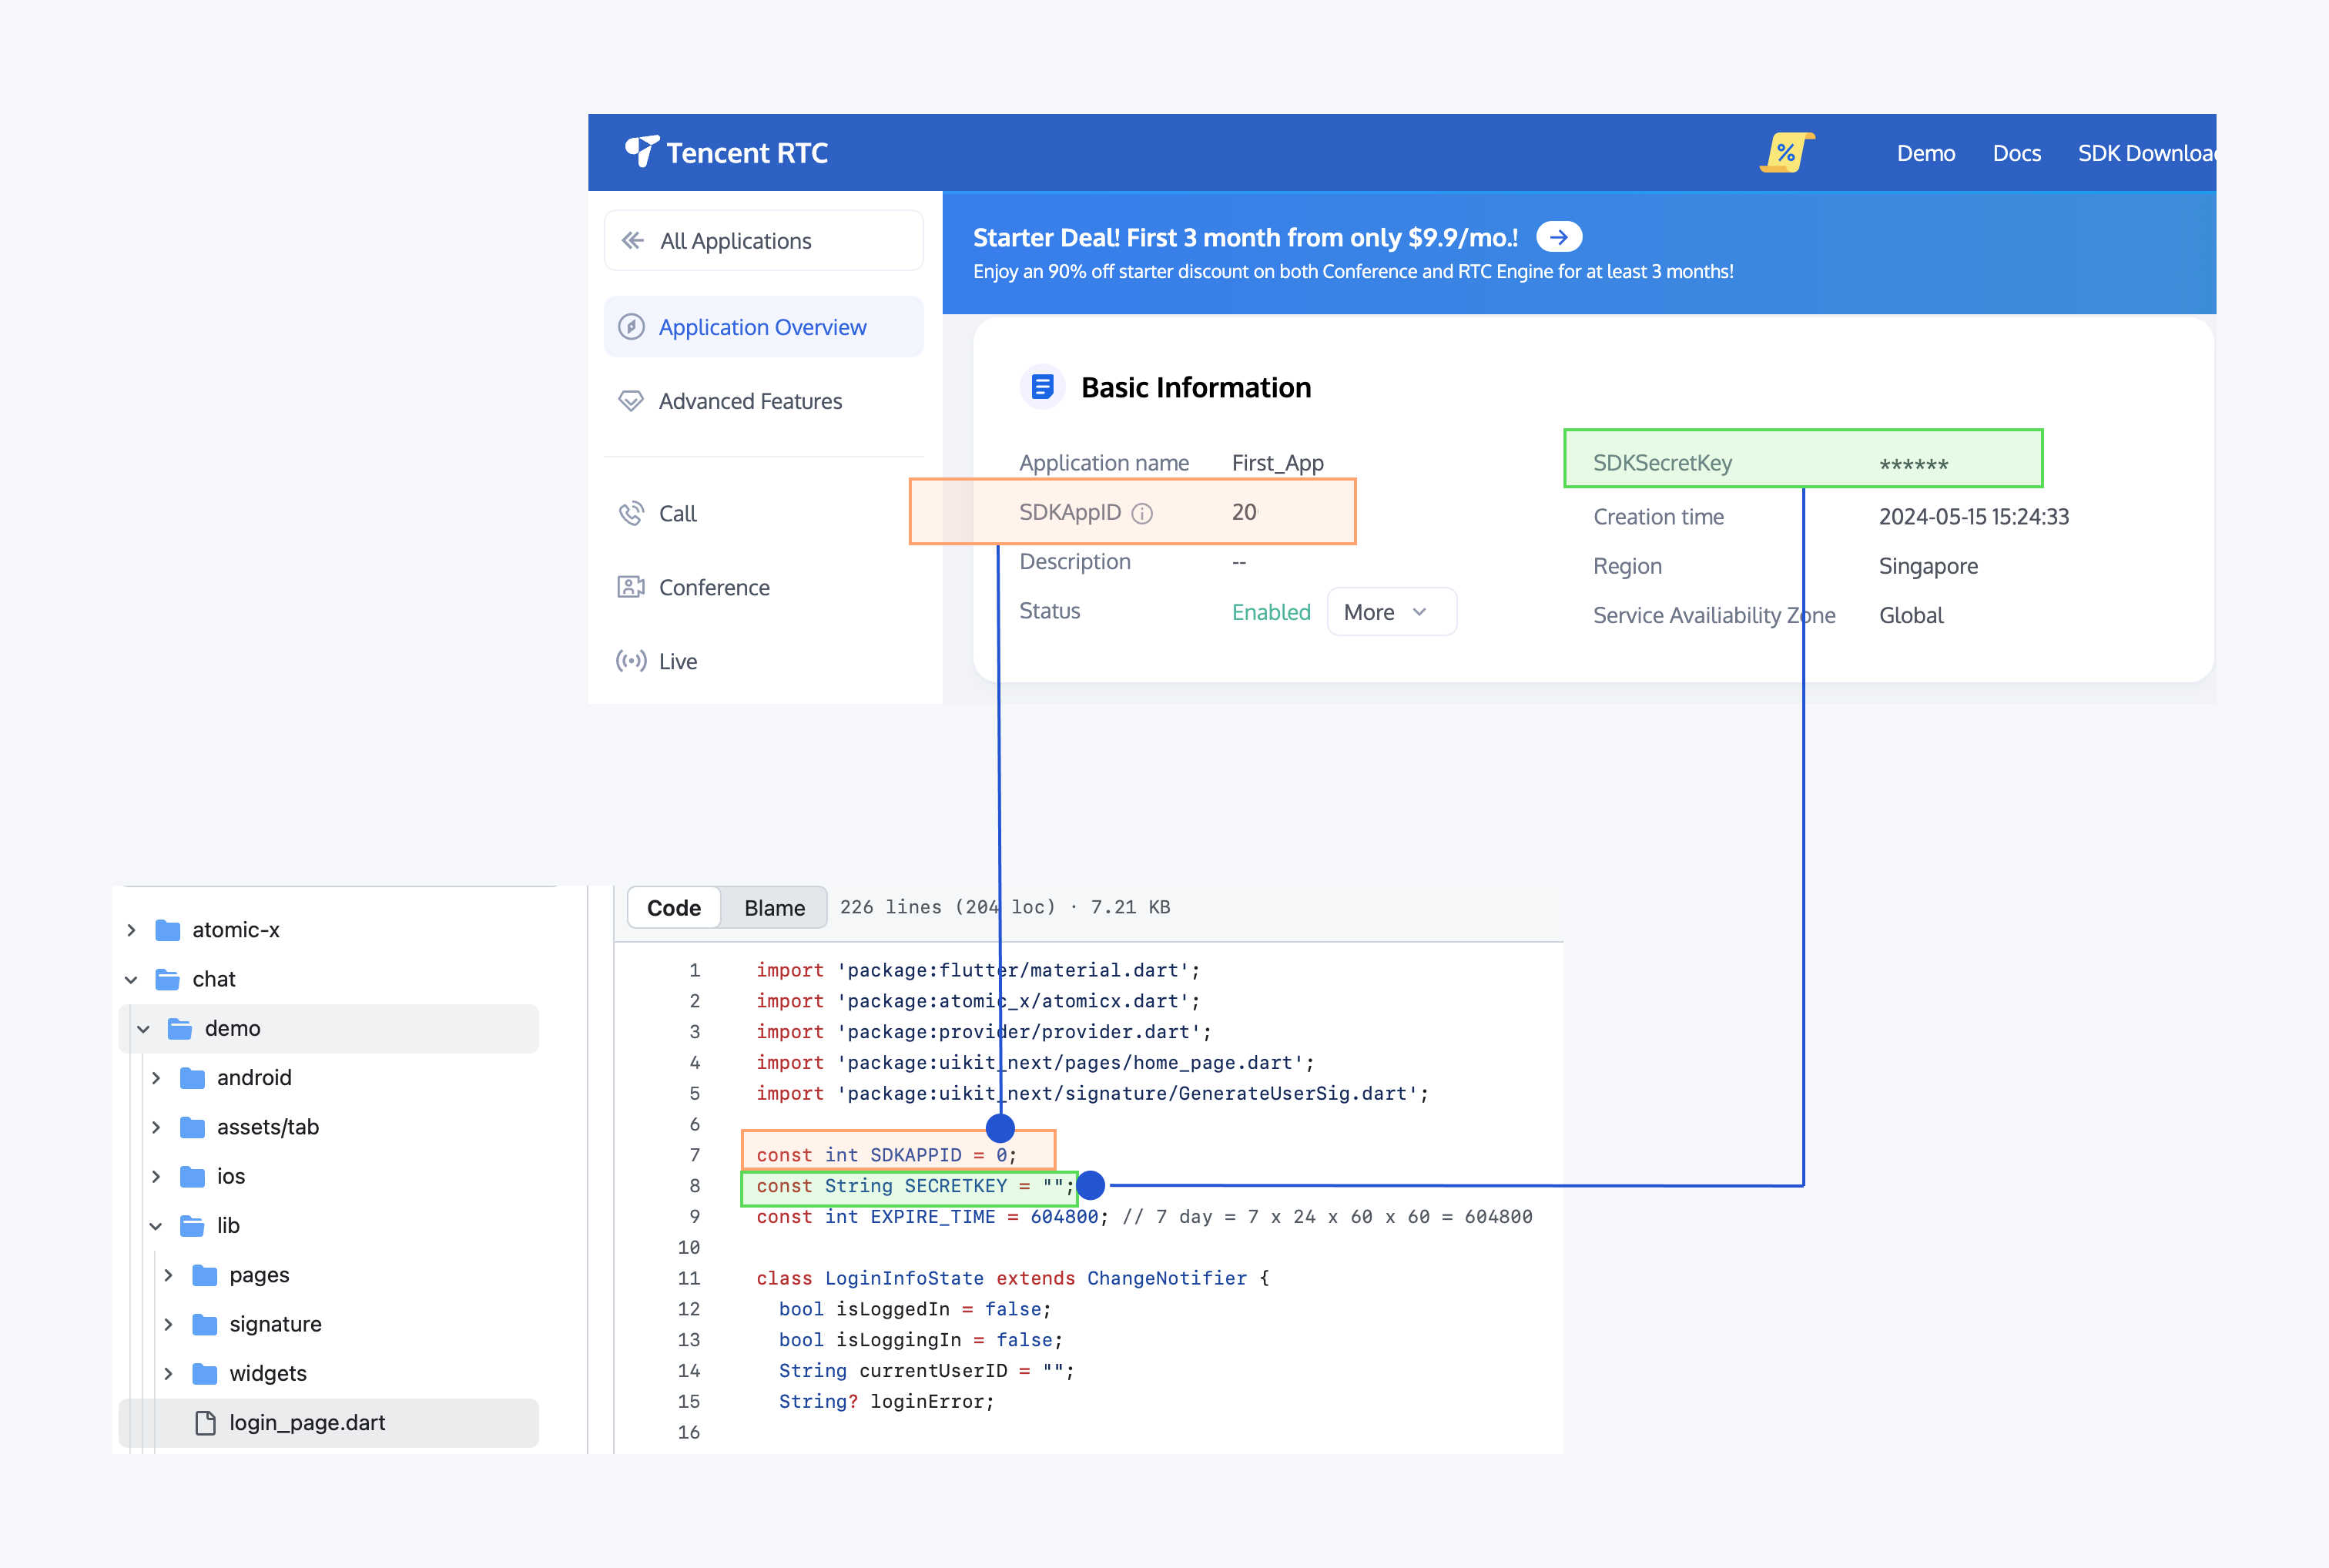Expand the atomic-x folder

pyautogui.click(x=132, y=930)
